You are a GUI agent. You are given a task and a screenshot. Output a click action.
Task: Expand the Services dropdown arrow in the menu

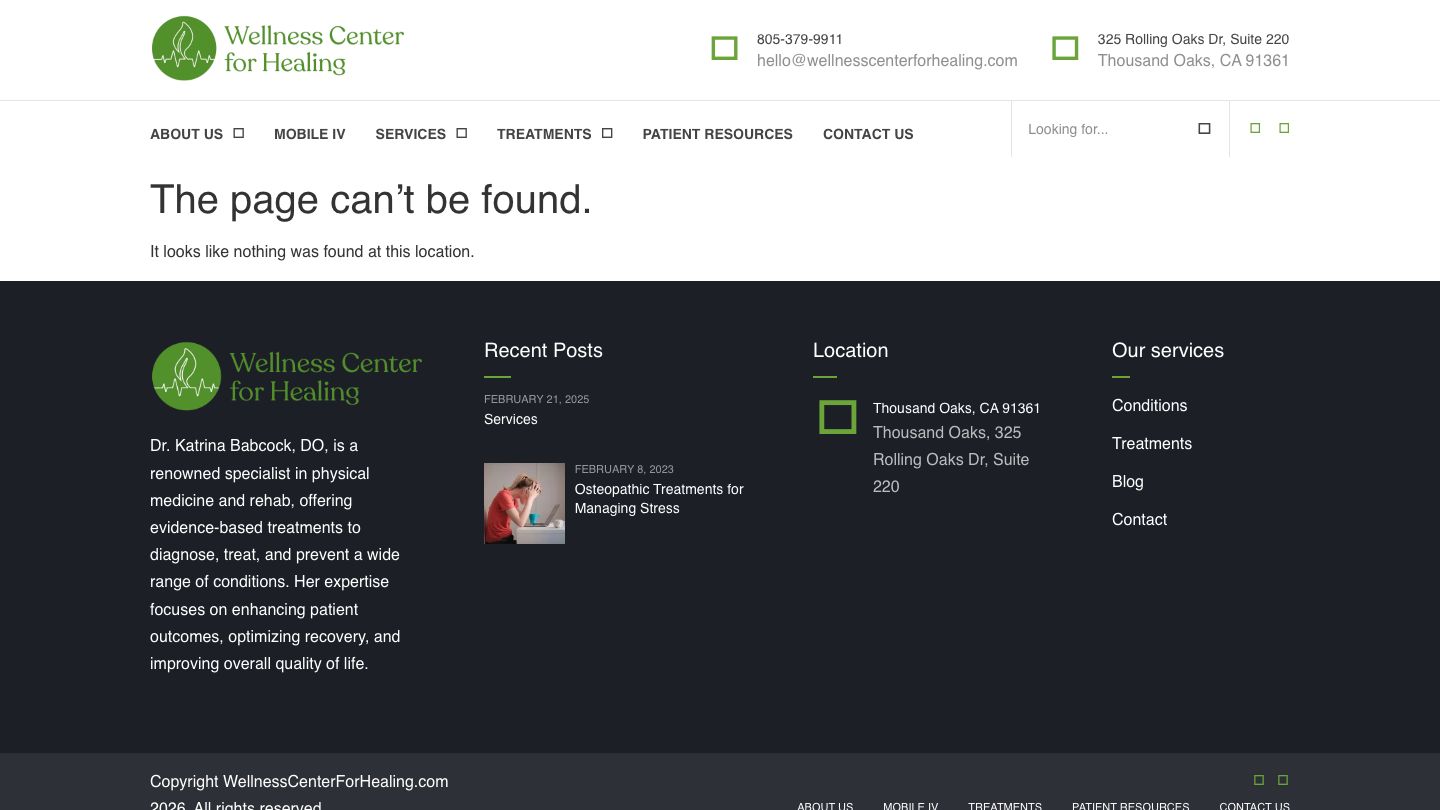point(461,133)
